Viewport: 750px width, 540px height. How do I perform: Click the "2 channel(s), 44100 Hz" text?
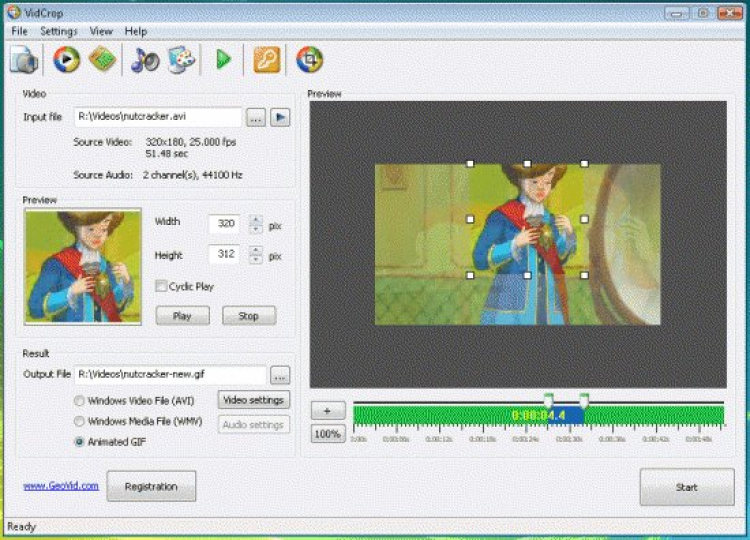pos(192,175)
